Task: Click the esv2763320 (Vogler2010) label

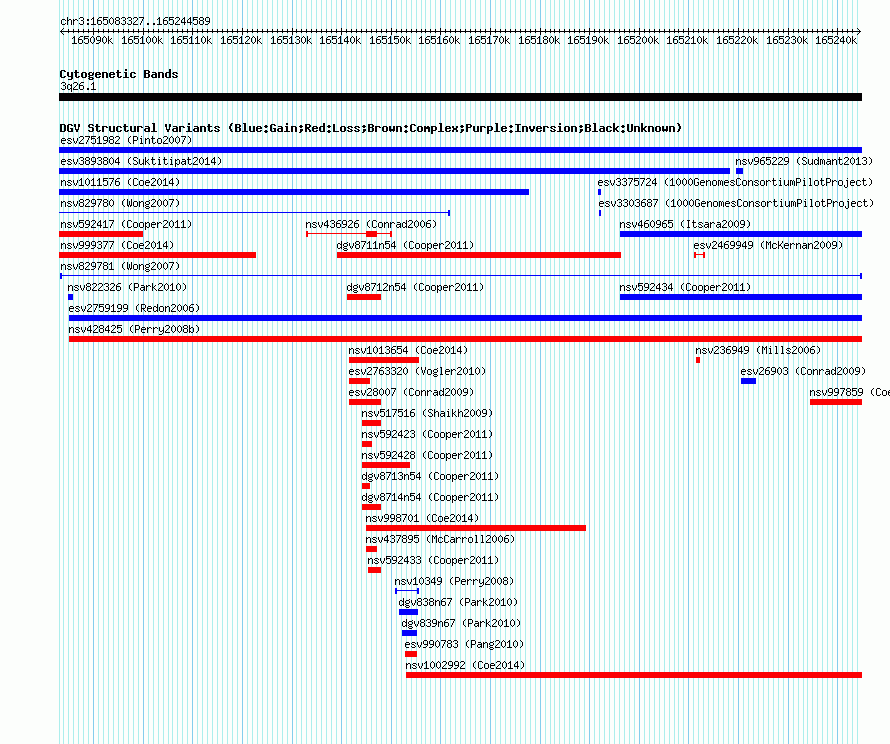Action: pyautogui.click(x=417, y=371)
